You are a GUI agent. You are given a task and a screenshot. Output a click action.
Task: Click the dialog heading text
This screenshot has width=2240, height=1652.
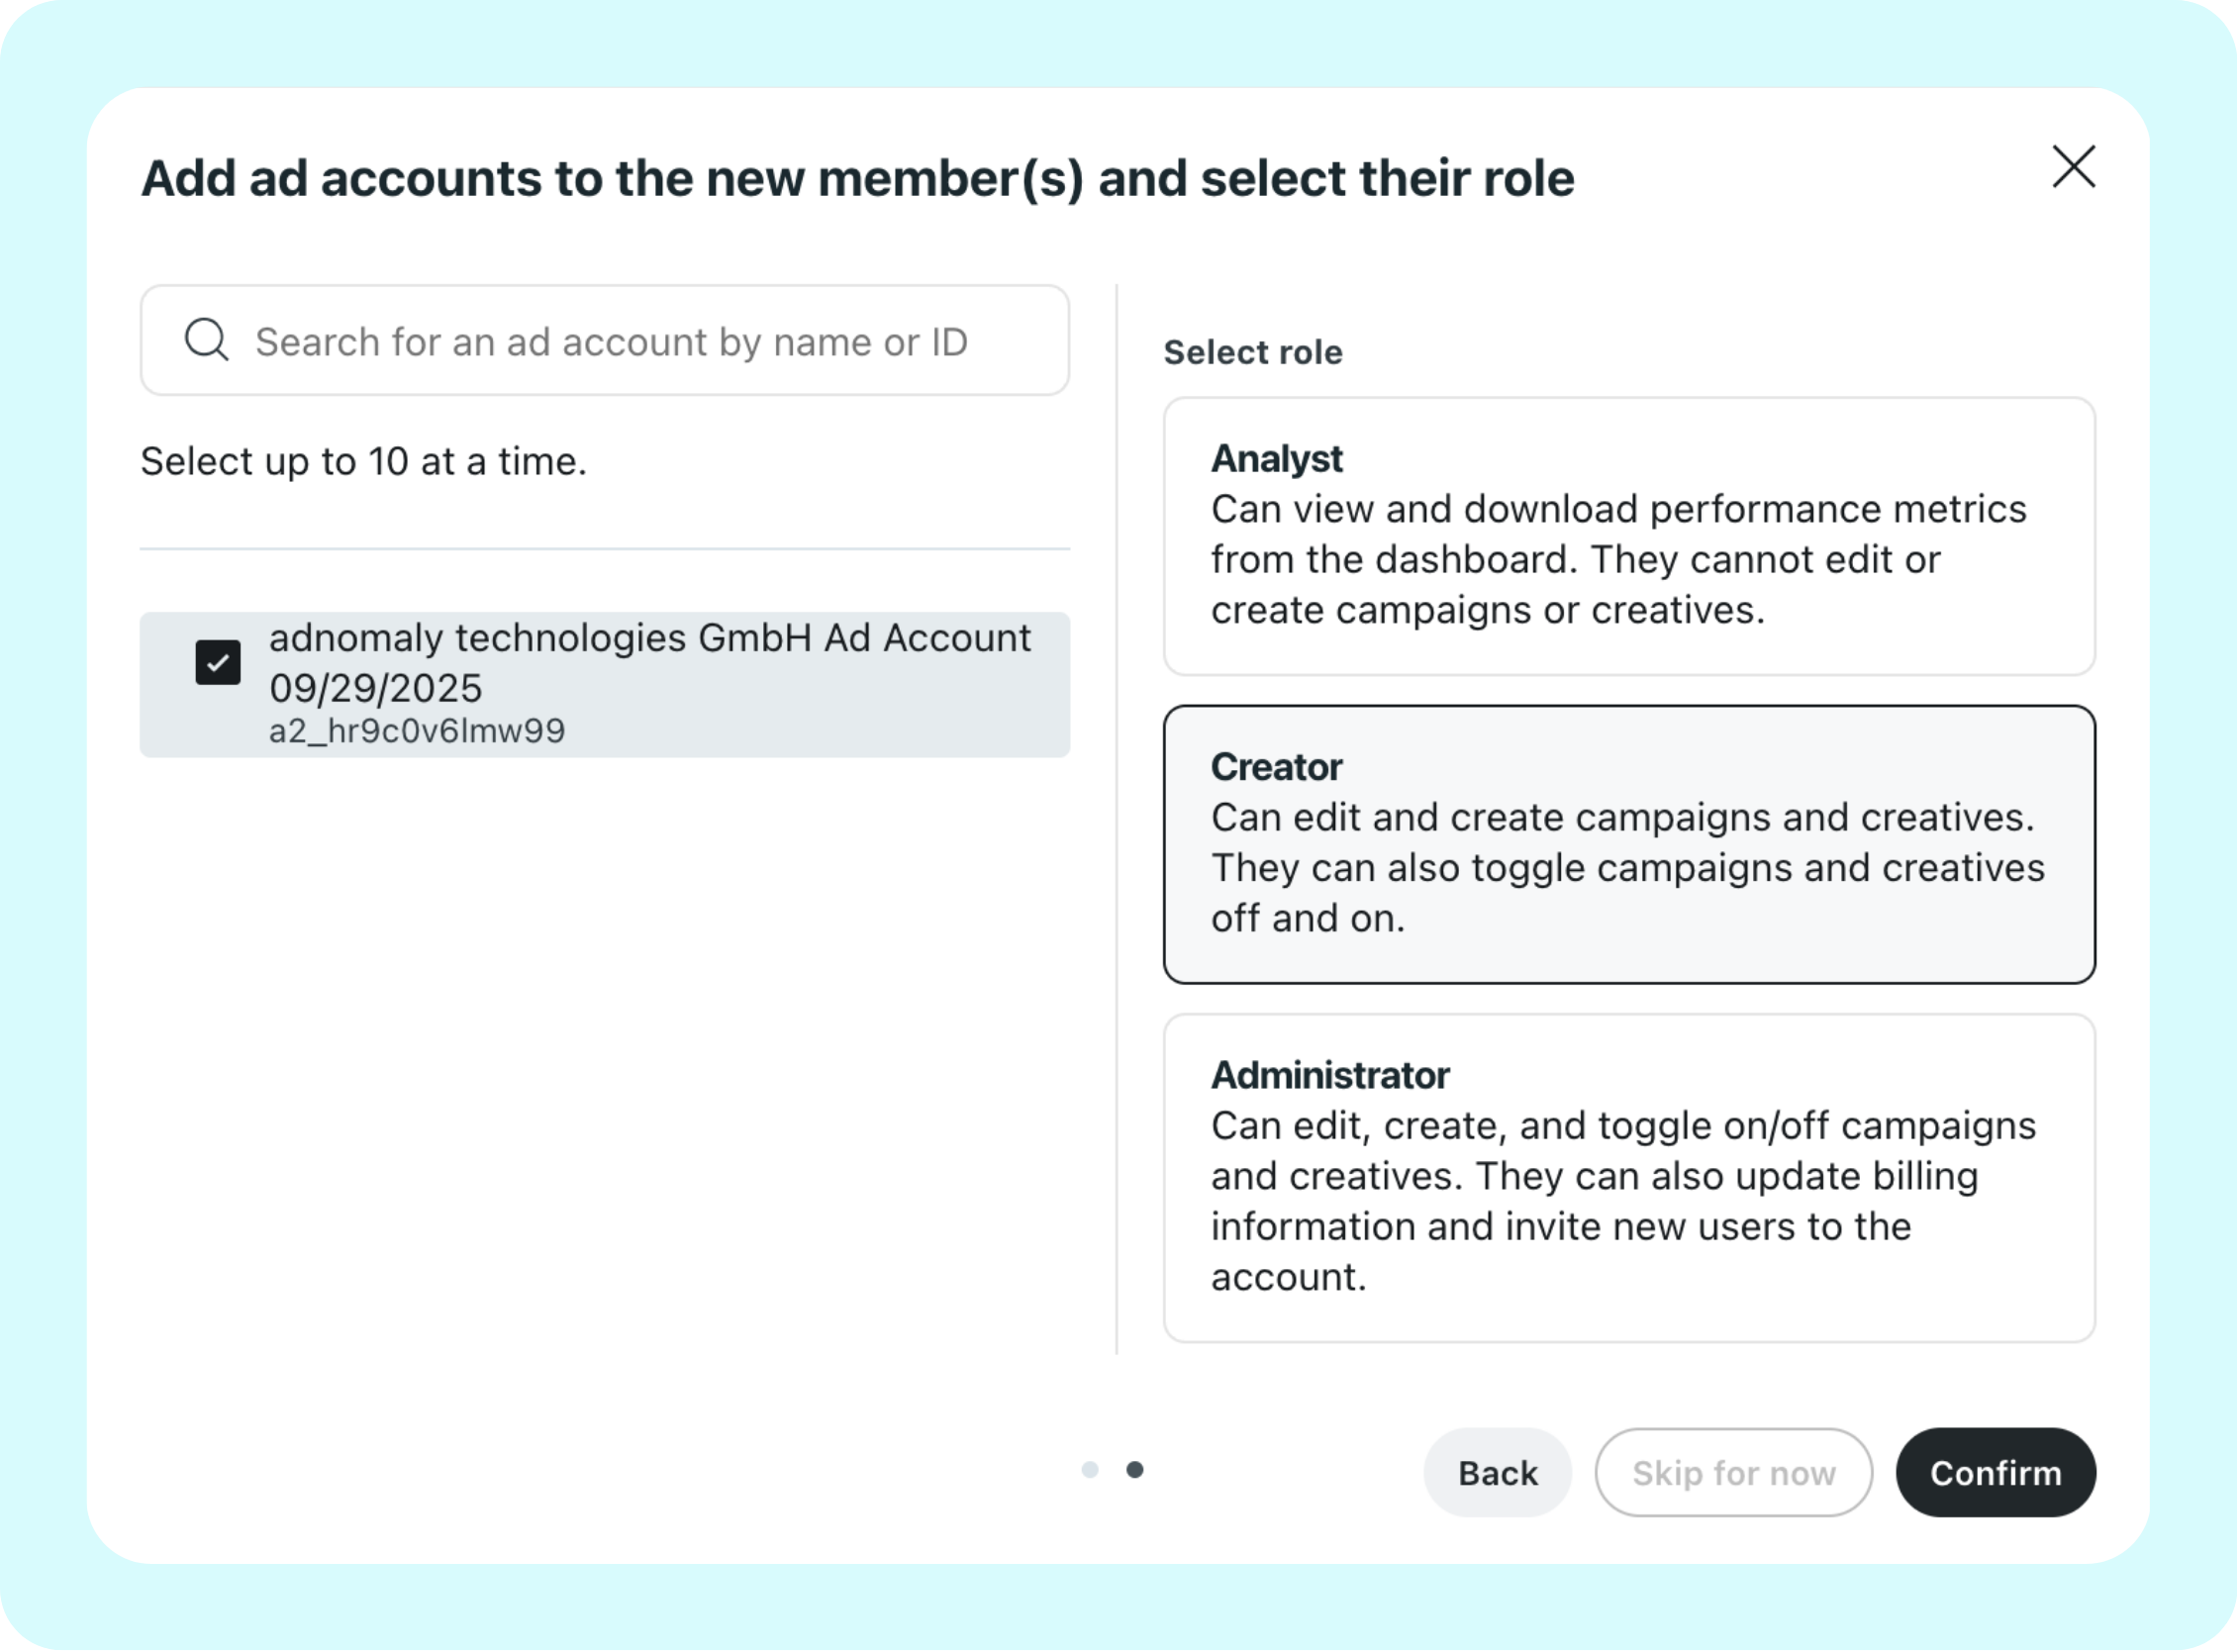(857, 179)
